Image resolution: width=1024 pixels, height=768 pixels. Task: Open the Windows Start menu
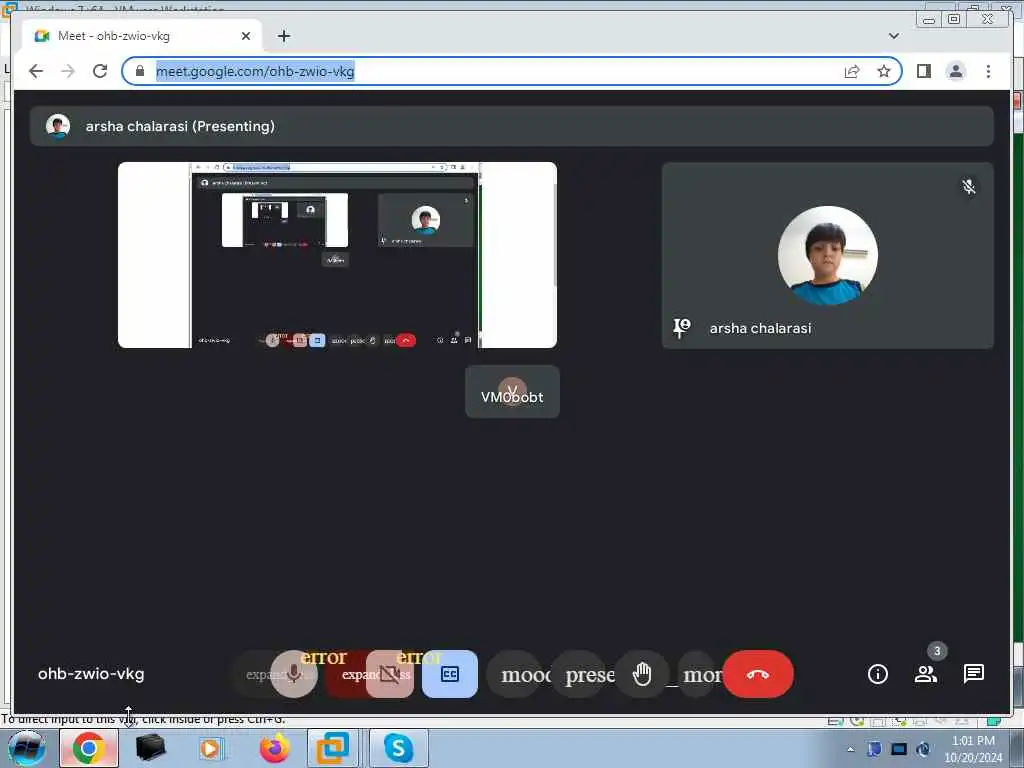pyautogui.click(x=25, y=748)
